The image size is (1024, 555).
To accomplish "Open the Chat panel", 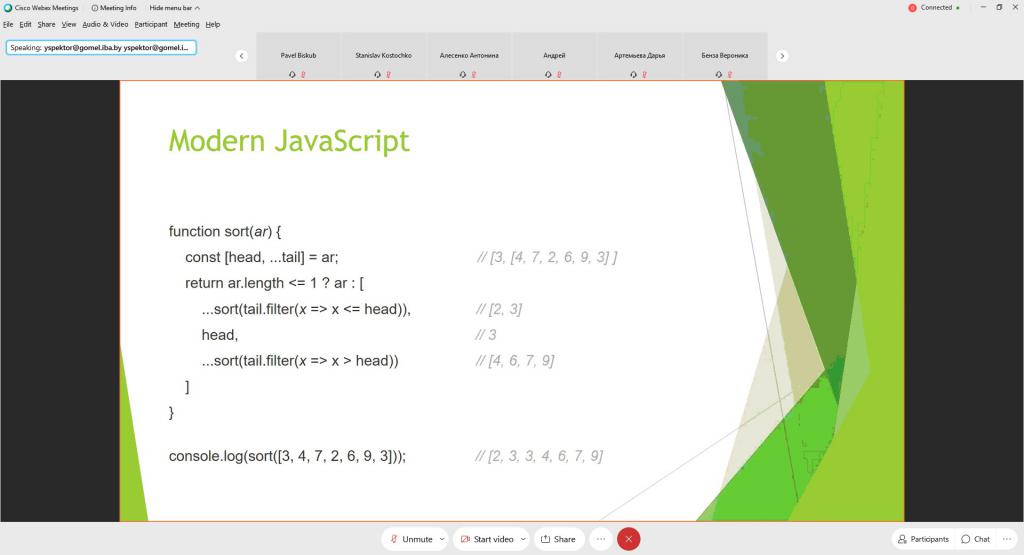I will click(975, 539).
